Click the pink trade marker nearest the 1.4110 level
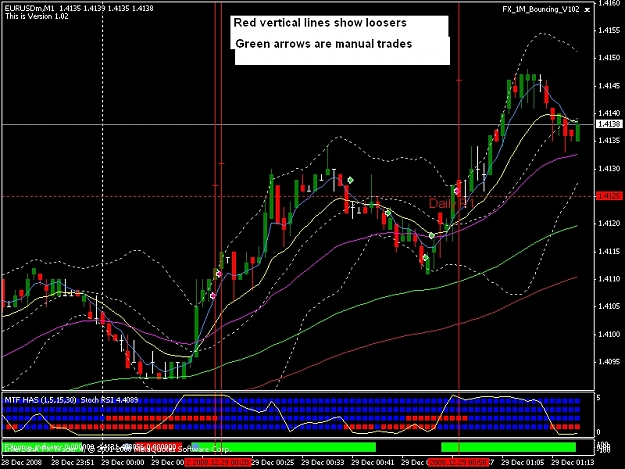The width and height of the screenshot is (625, 469). 218,274
